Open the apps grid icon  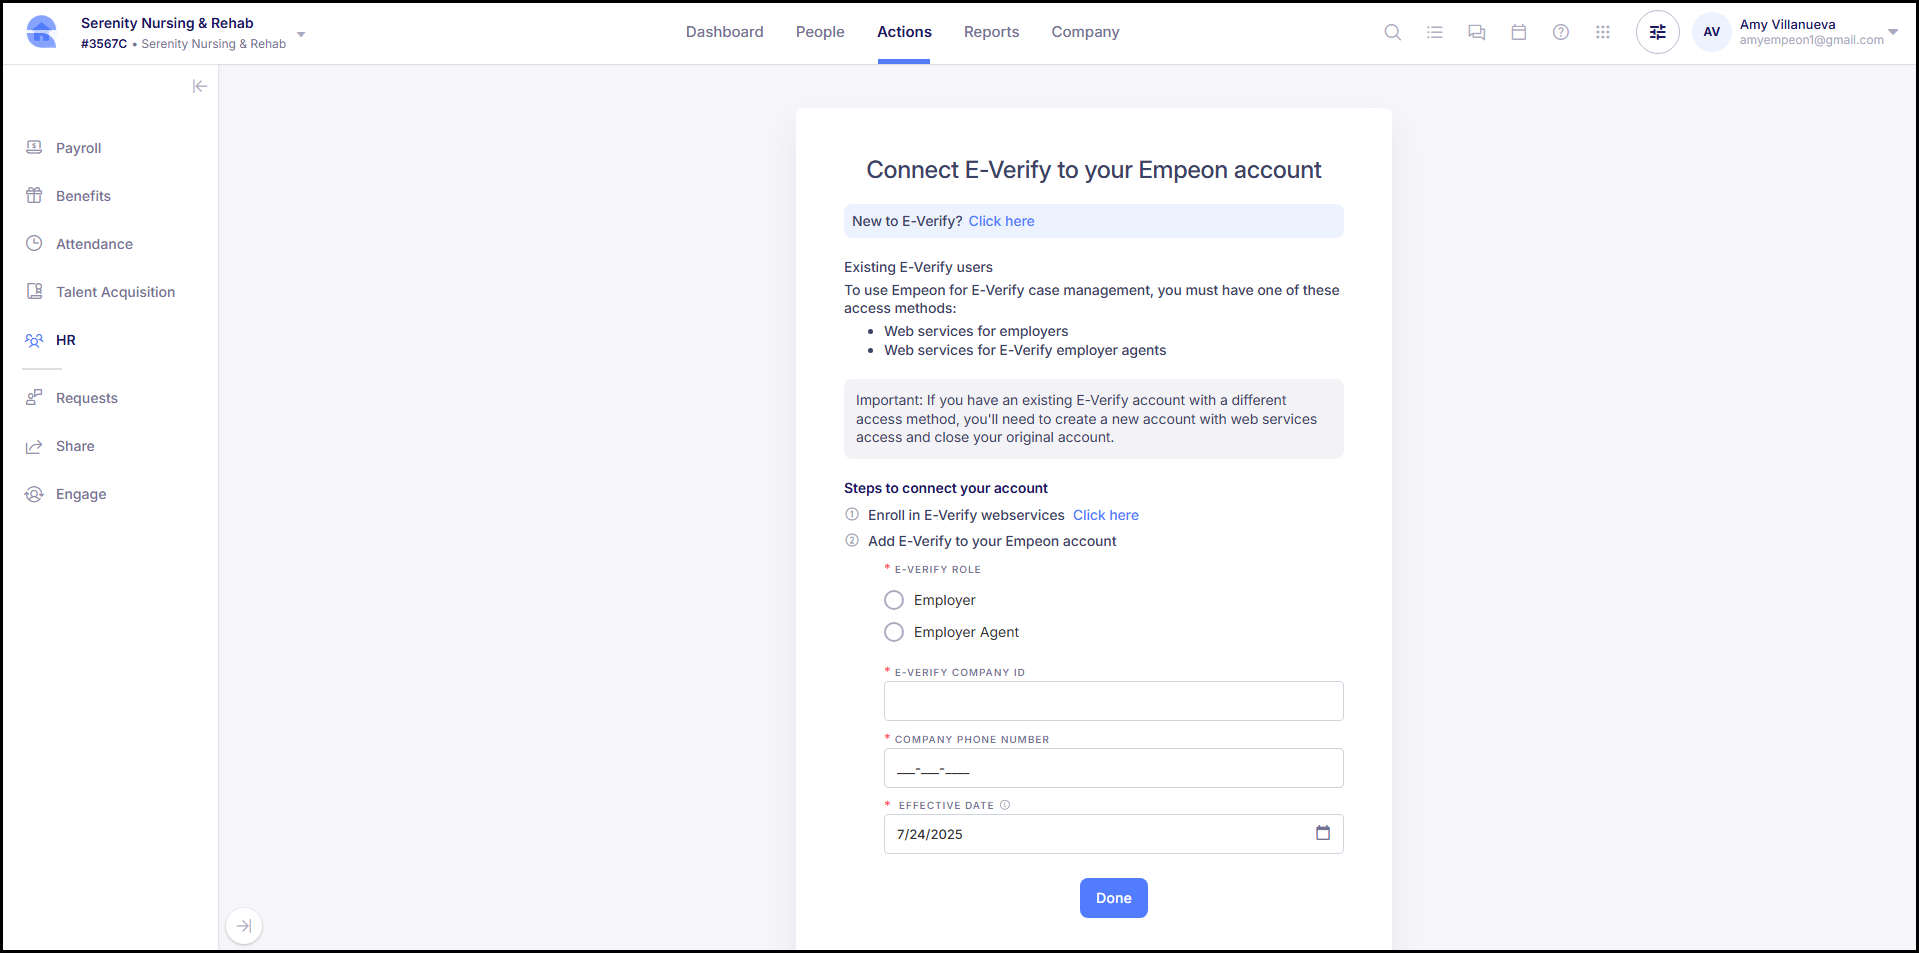[1602, 32]
